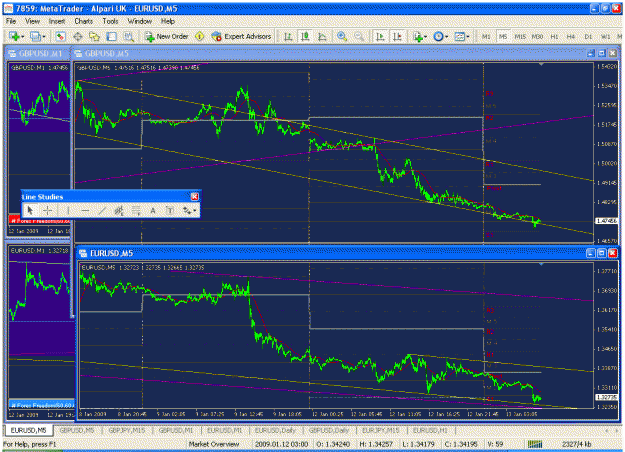Toggle Chart Shift from the toolbar
The image size is (625, 452).
[x=397, y=37]
